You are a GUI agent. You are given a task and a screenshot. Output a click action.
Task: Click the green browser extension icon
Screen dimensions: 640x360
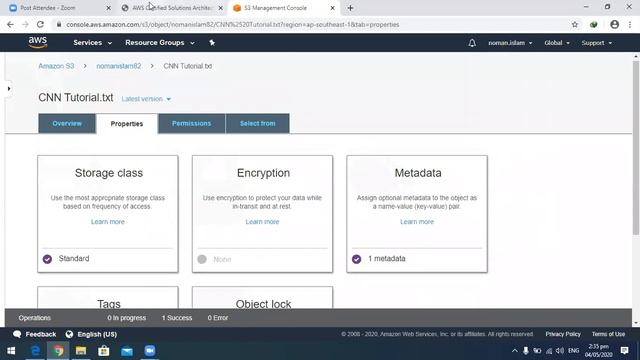[x=593, y=24]
